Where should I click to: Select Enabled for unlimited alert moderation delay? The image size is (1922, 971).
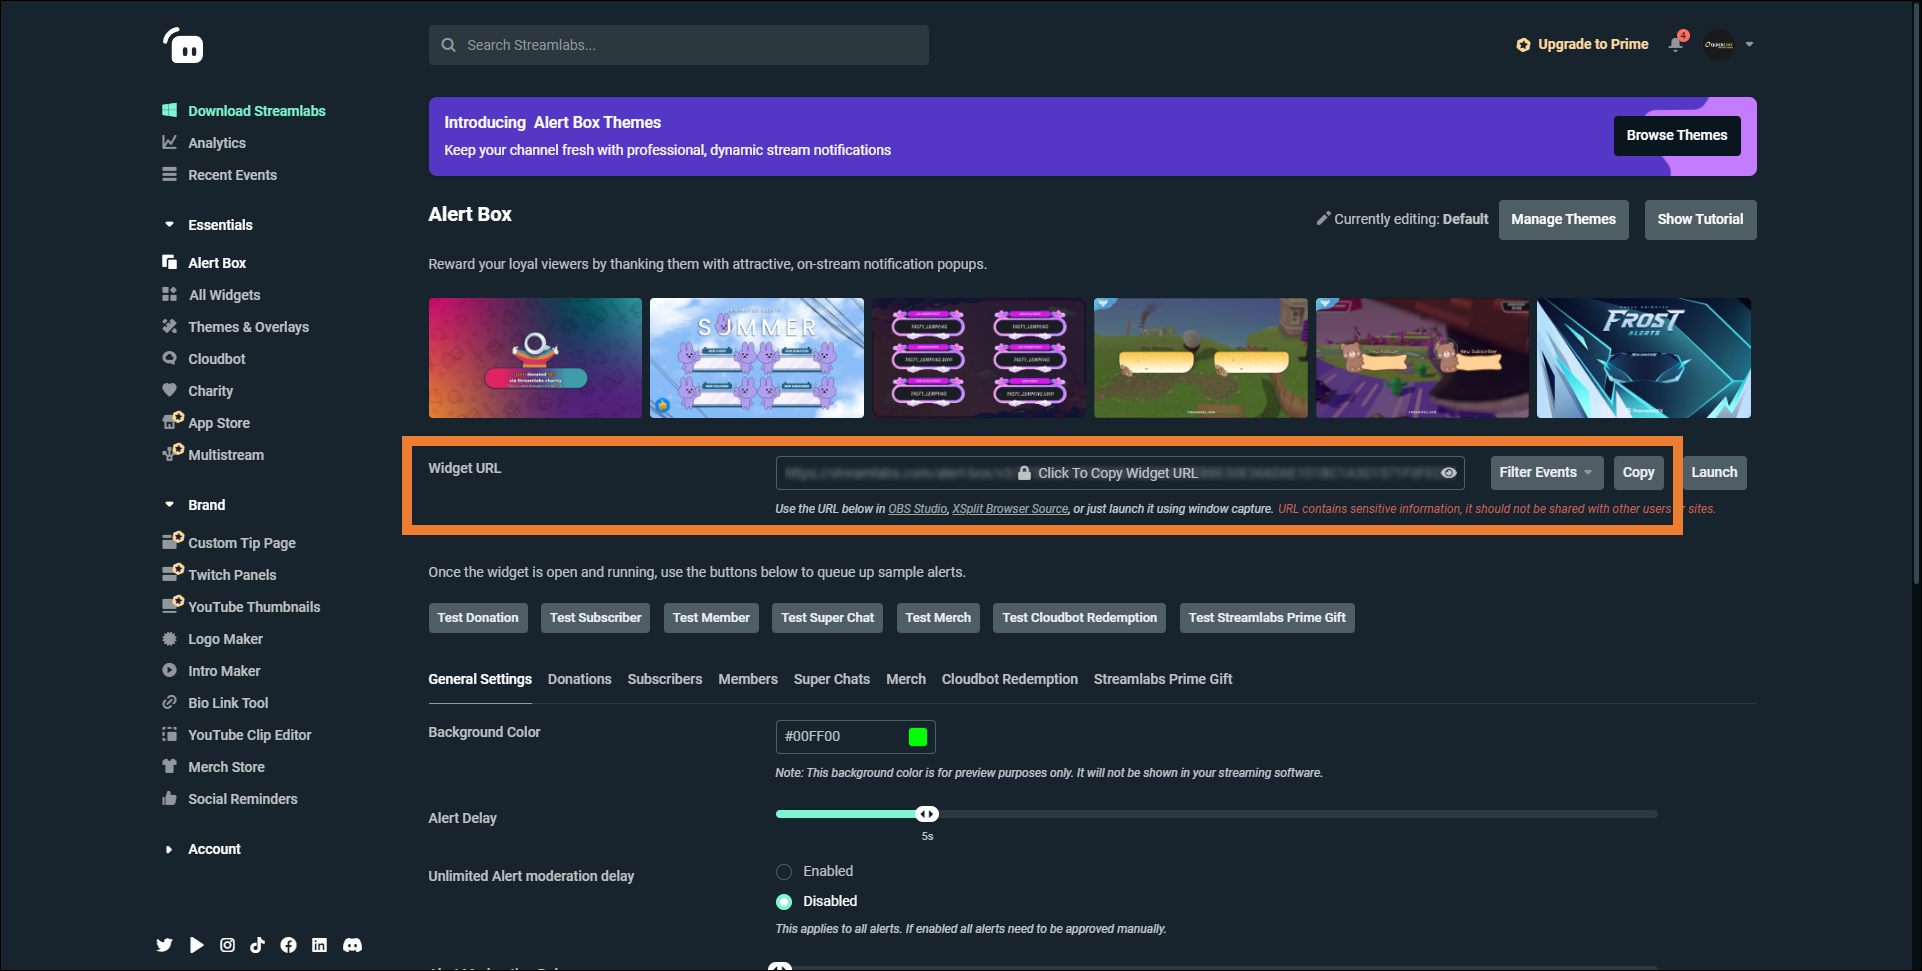pyautogui.click(x=784, y=872)
